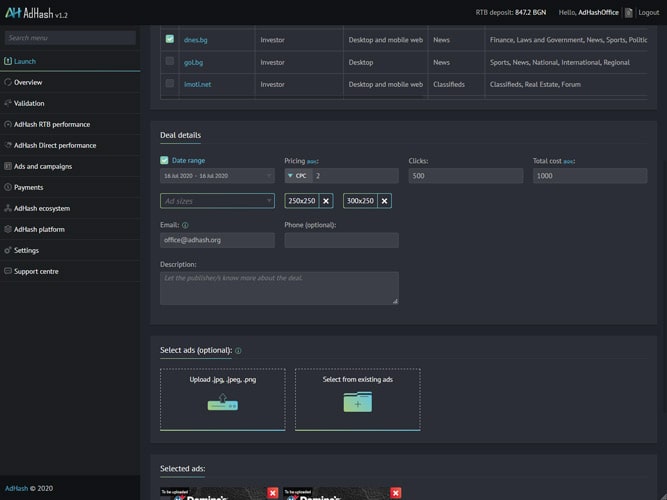Click the Logout door icon
This screenshot has width=667, height=500.
628,13
